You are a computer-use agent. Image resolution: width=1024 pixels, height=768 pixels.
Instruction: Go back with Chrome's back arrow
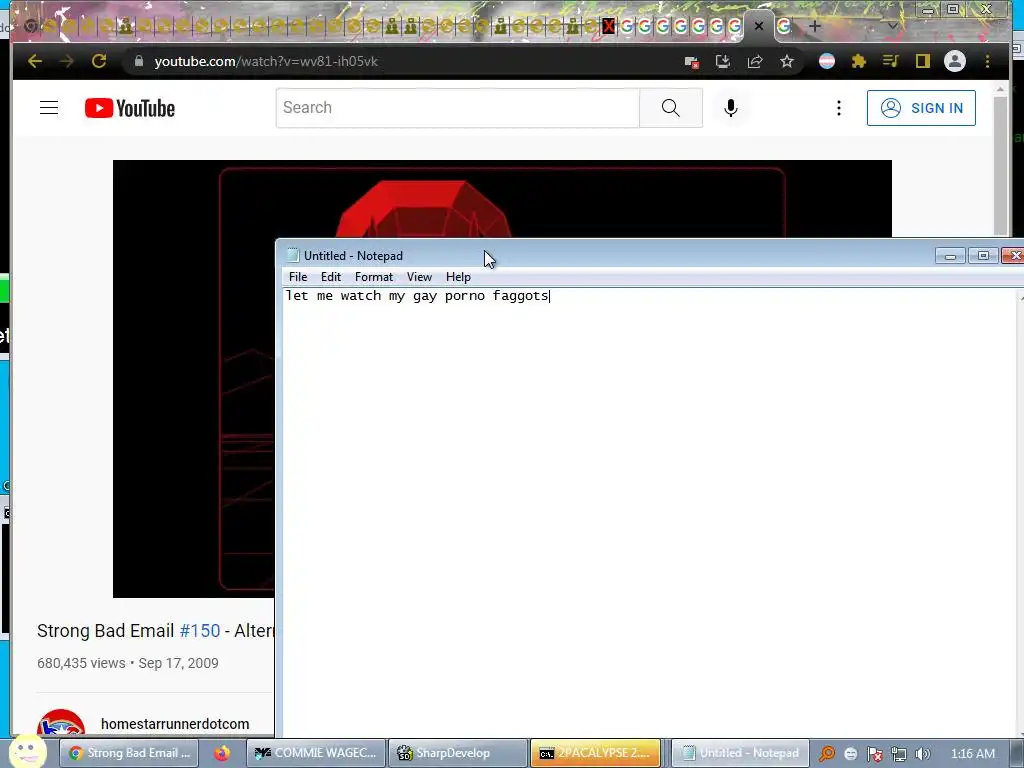point(35,61)
